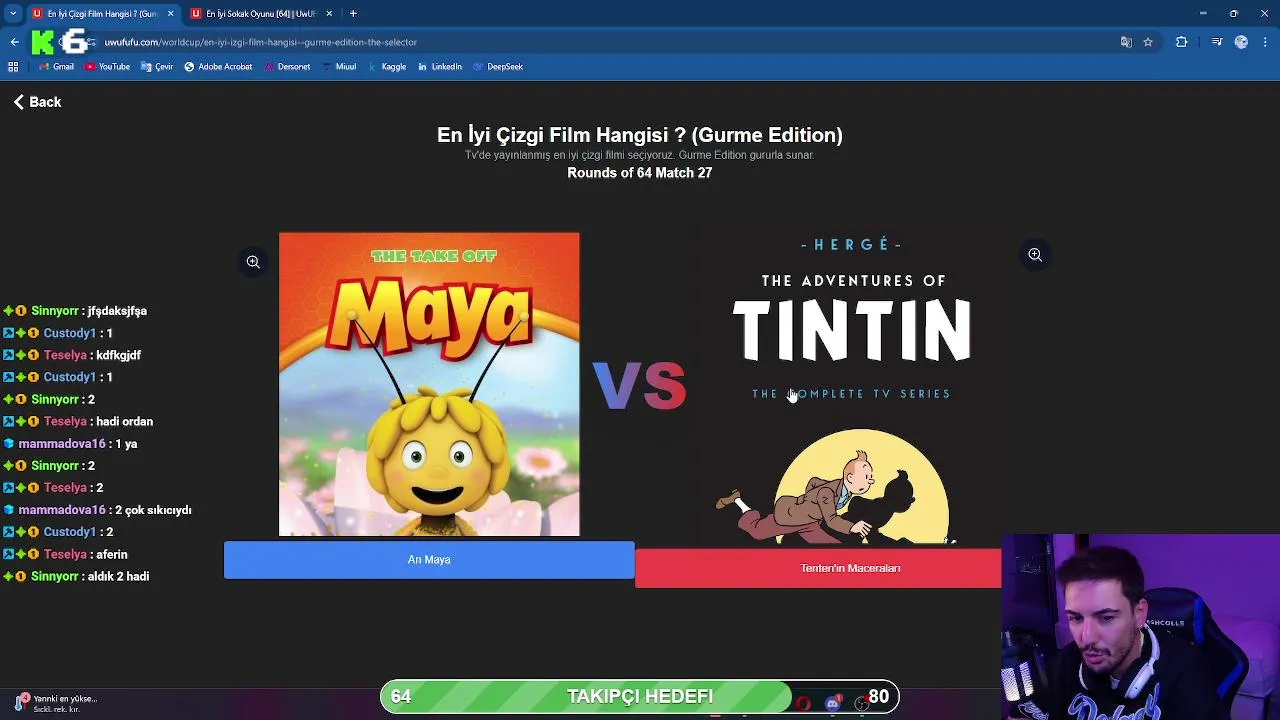Click Teselya's 'kdfkgjdf' chat message
The image size is (1280, 720).
click(x=118, y=355)
